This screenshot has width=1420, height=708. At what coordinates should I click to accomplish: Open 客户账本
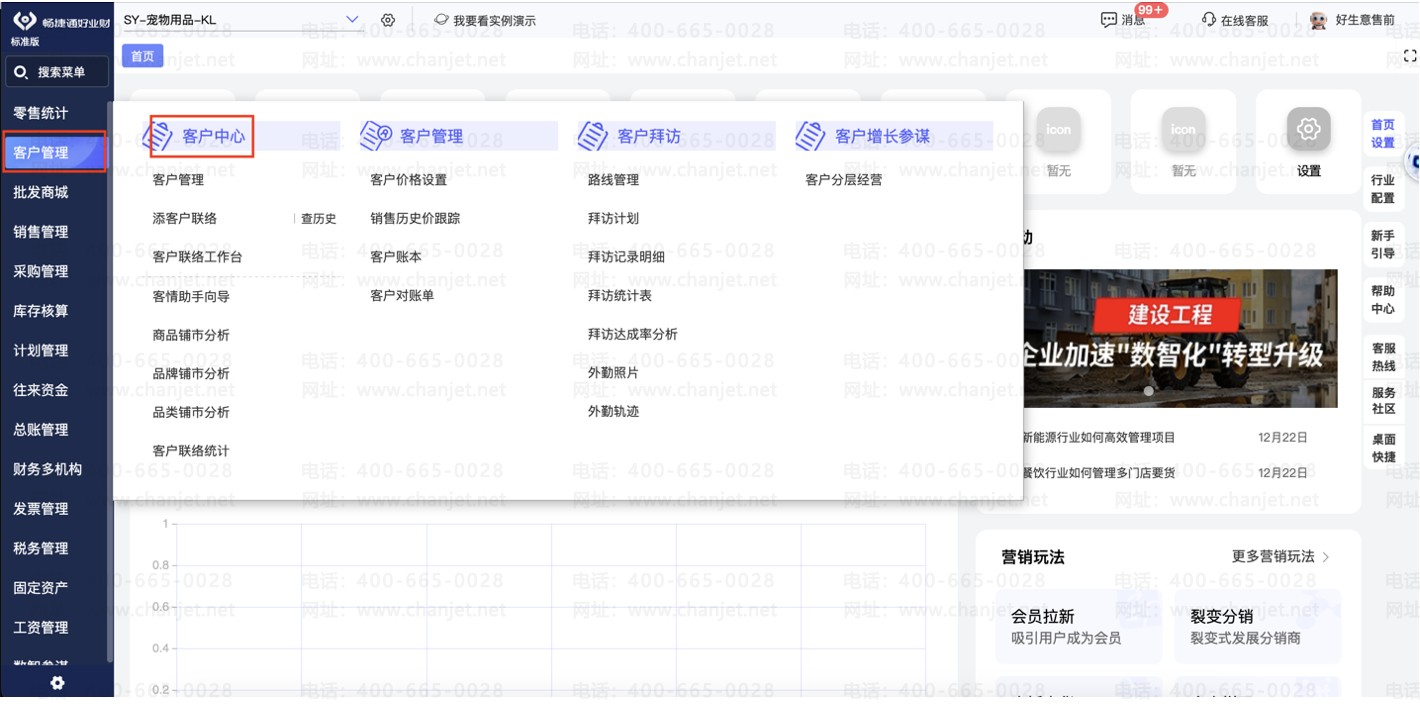(x=396, y=257)
